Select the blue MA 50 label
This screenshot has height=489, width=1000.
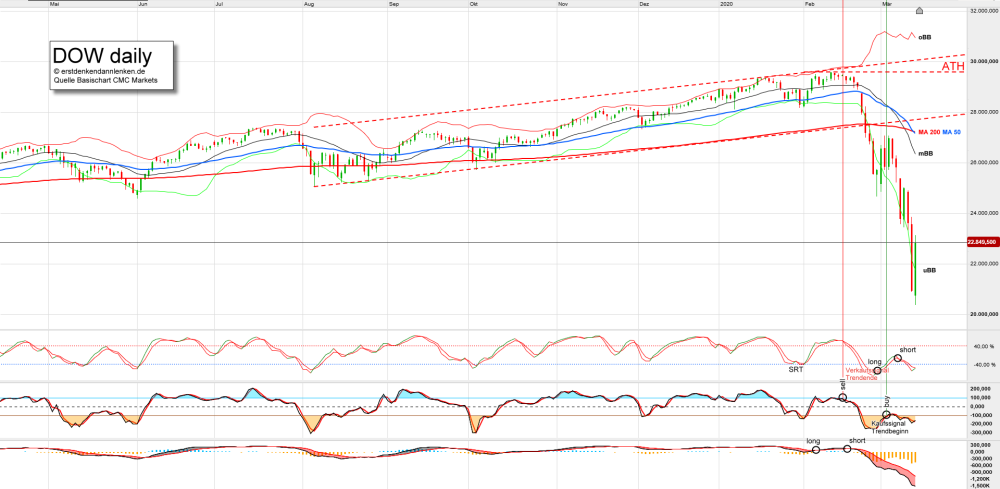click(952, 131)
